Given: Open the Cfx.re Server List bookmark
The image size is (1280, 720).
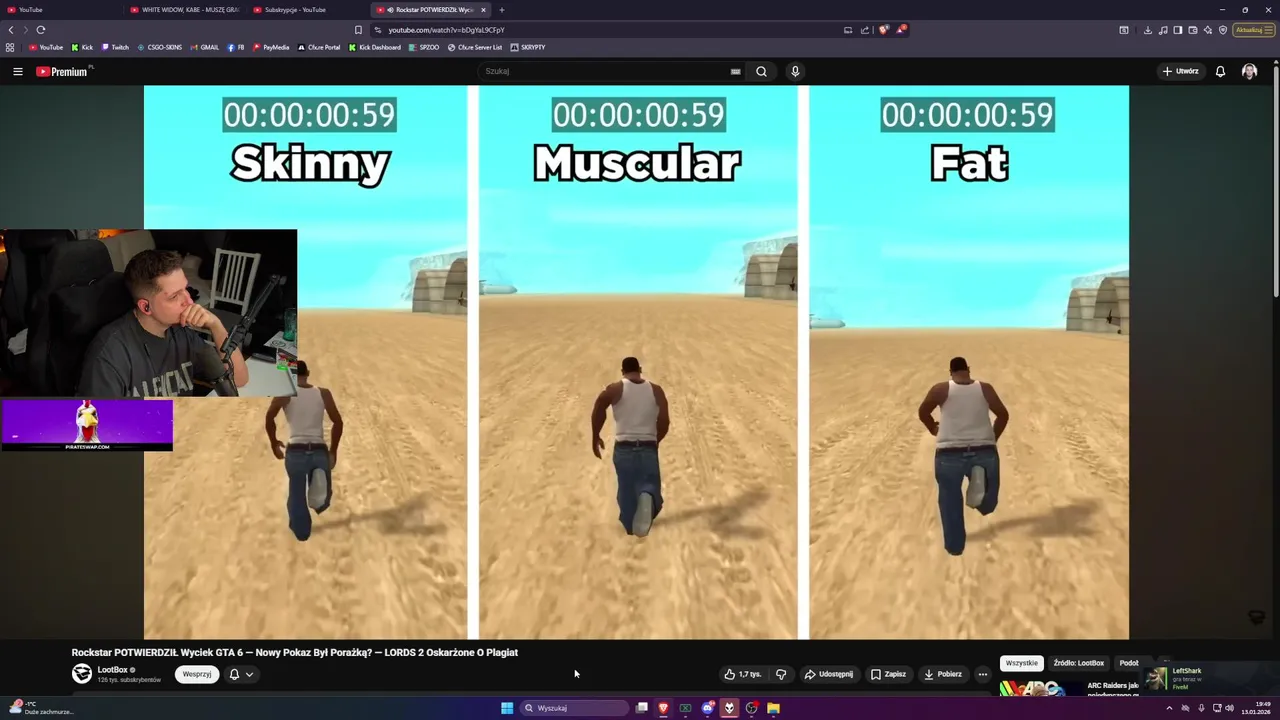Looking at the screenshot, I should 475,47.
